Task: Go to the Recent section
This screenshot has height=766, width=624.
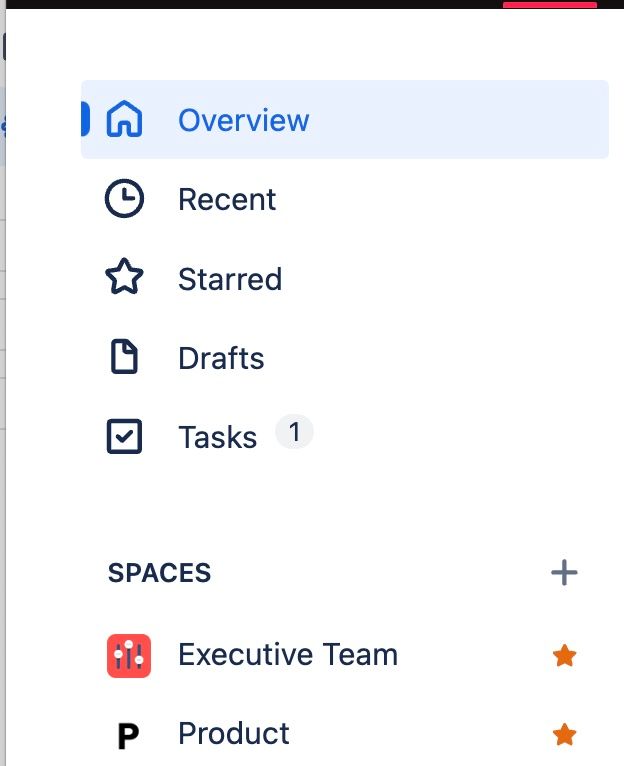Action: pyautogui.click(x=227, y=199)
